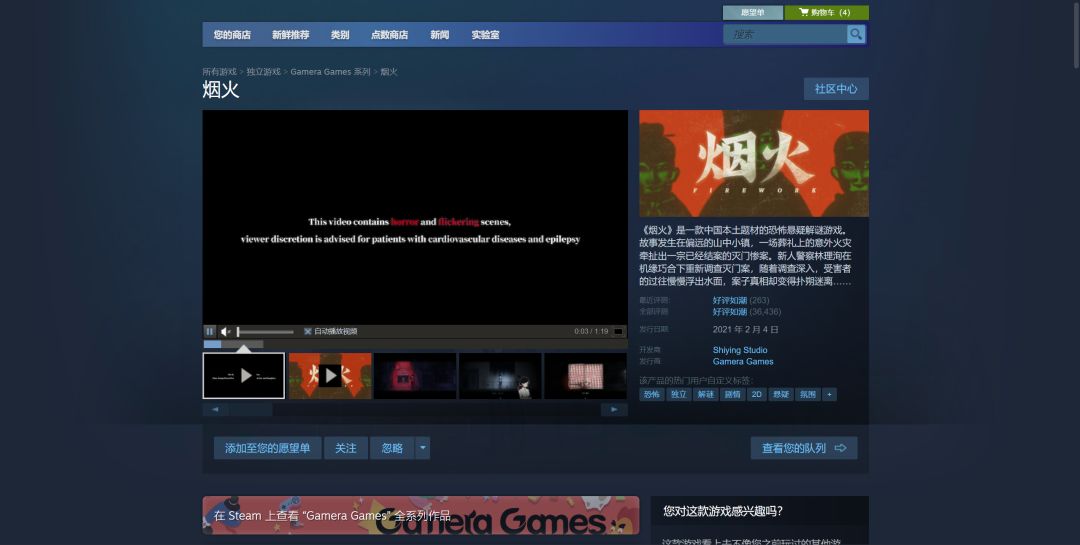
Task: Click the 忽略 ignore button
Action: tap(392, 448)
